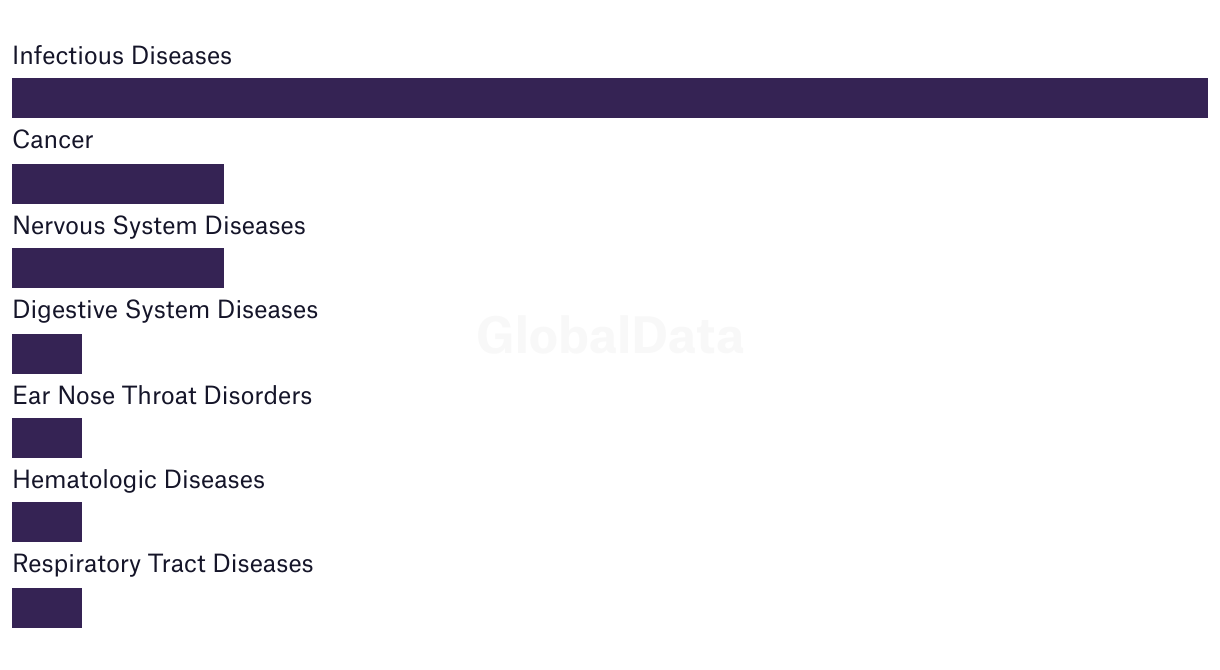Select the Digestive System Diseases bar

[47, 354]
